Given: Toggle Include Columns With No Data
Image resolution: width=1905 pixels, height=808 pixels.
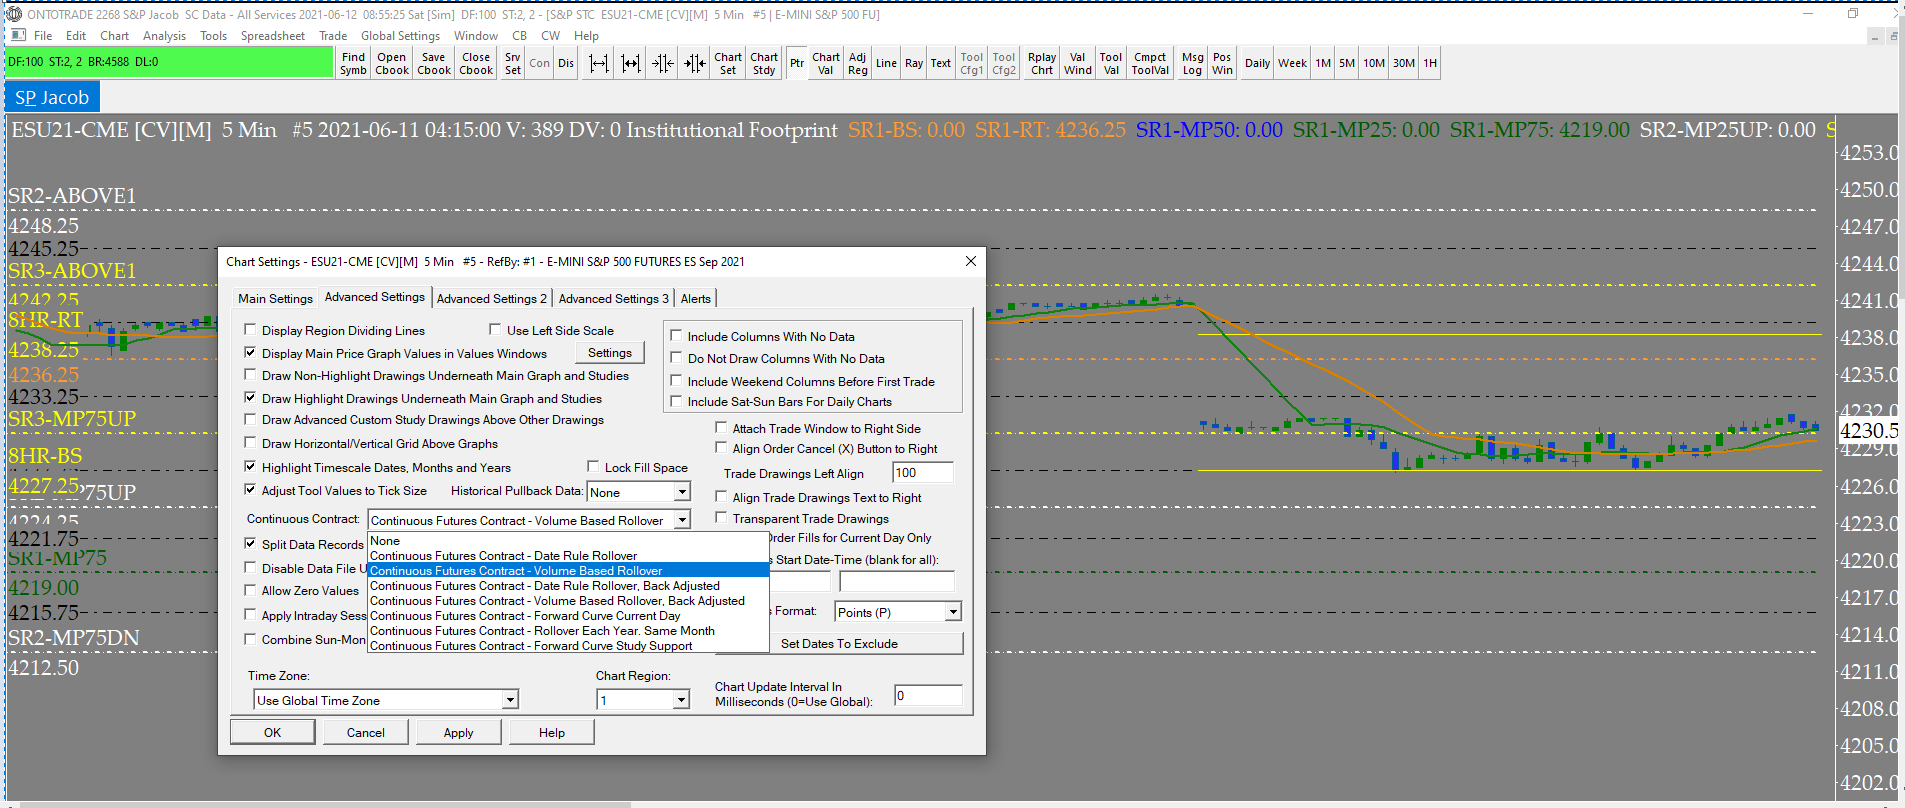Looking at the screenshot, I should pyautogui.click(x=677, y=336).
